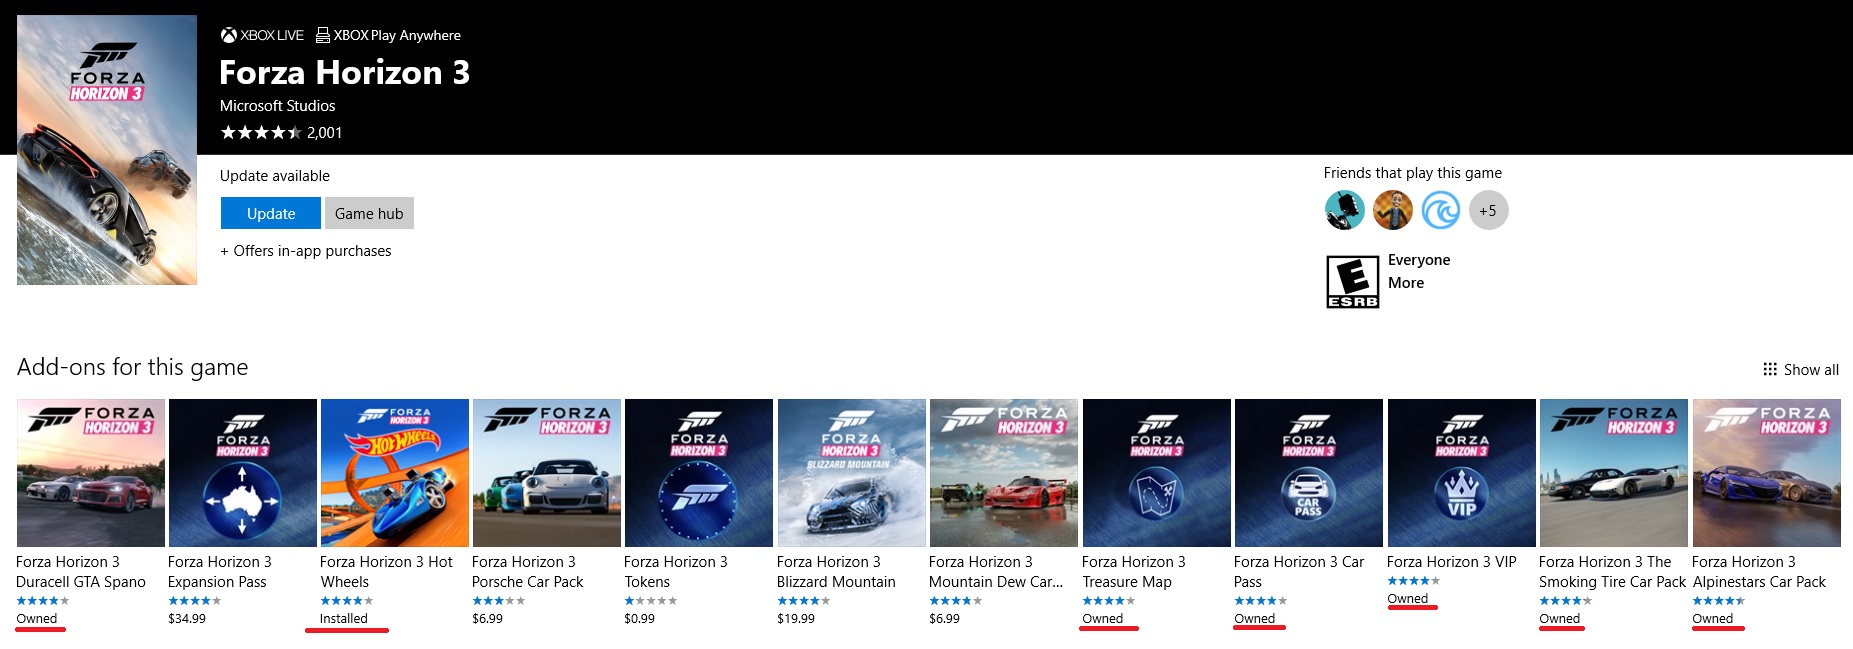Click Show all add-ons
Image resolution: width=1853 pixels, height=649 pixels.
(x=1811, y=369)
